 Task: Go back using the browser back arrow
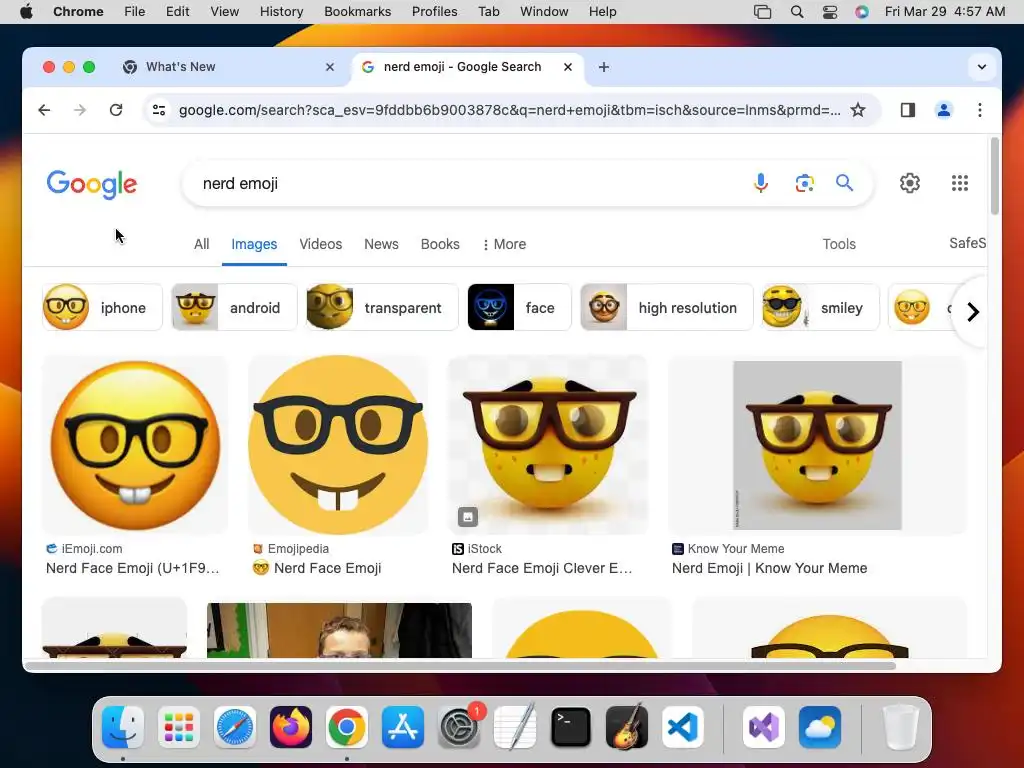(x=44, y=110)
